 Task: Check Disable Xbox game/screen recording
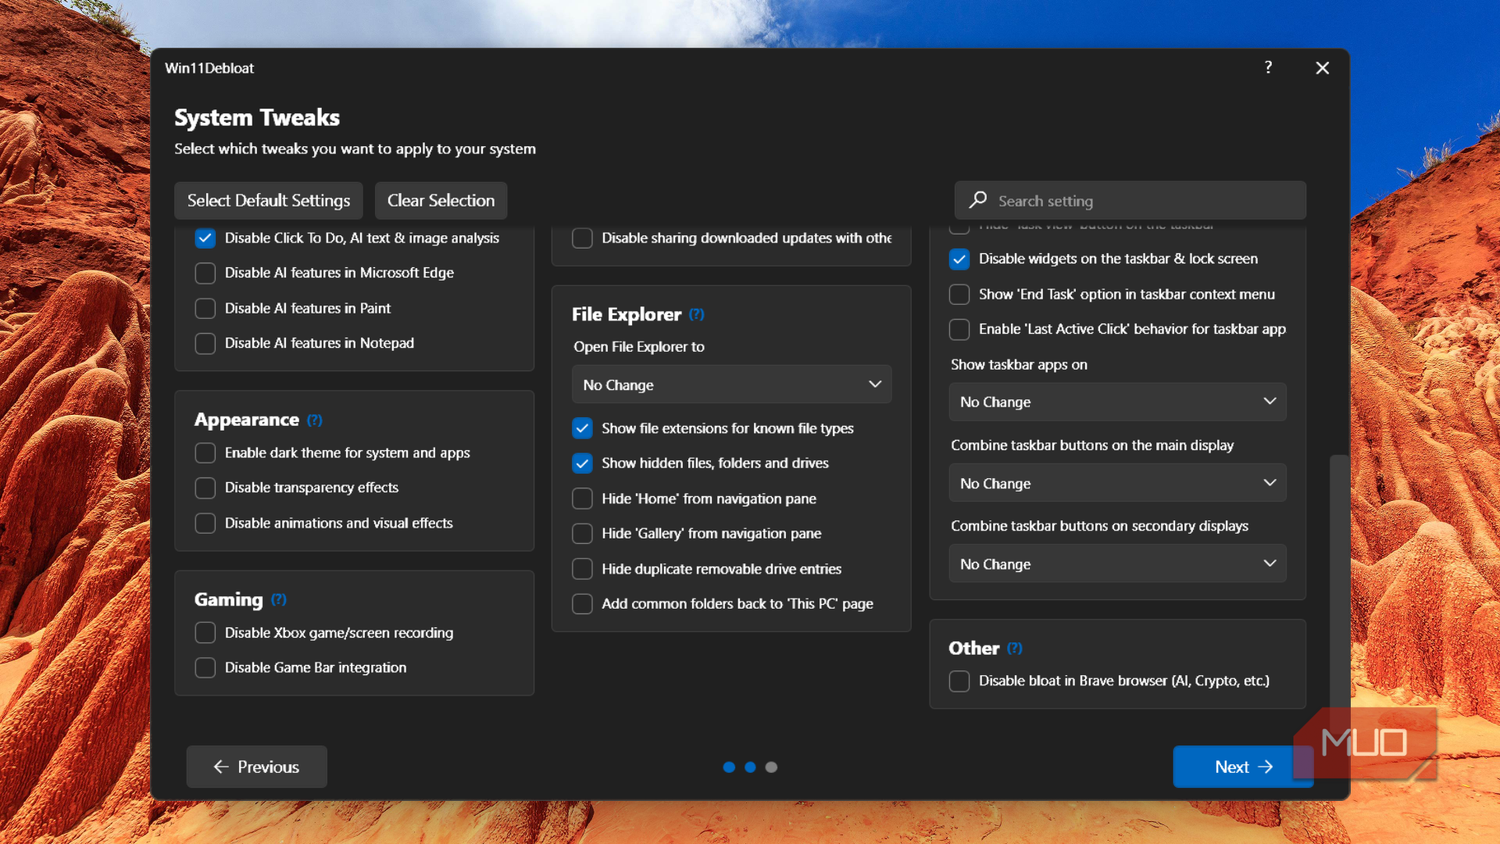(205, 633)
